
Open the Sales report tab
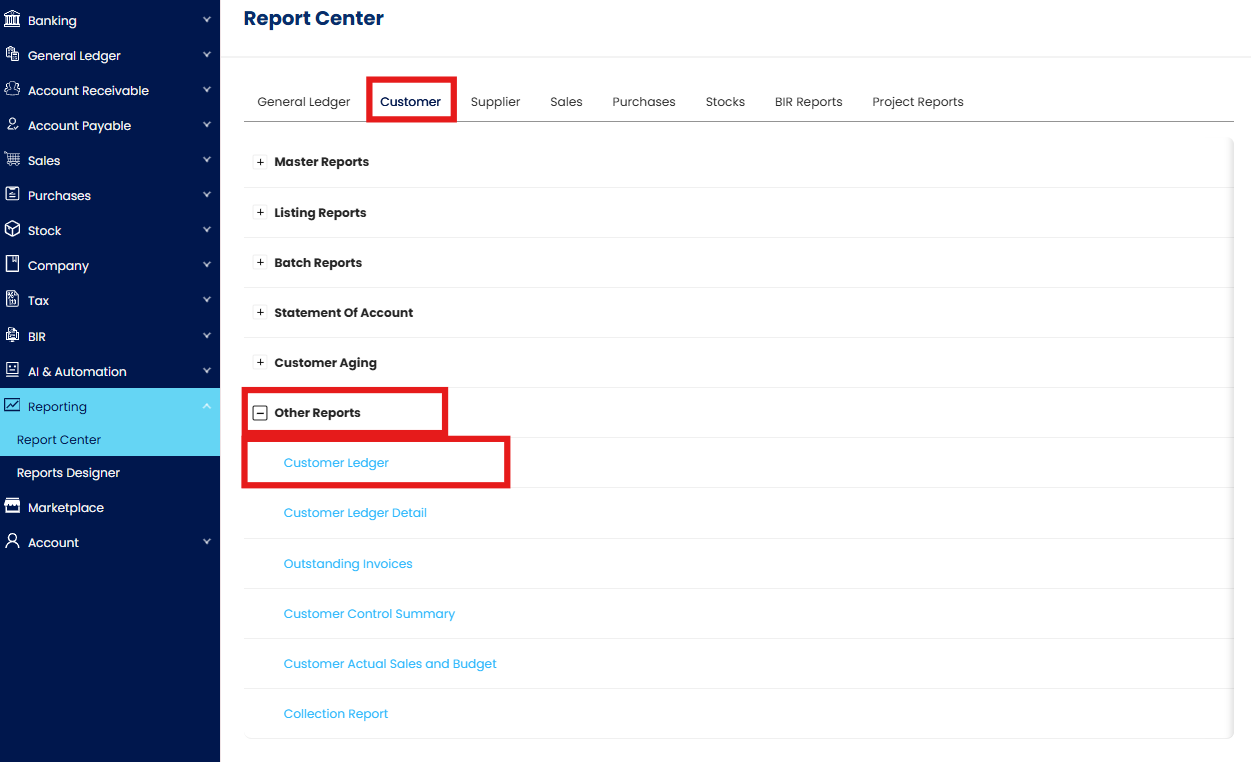click(566, 102)
